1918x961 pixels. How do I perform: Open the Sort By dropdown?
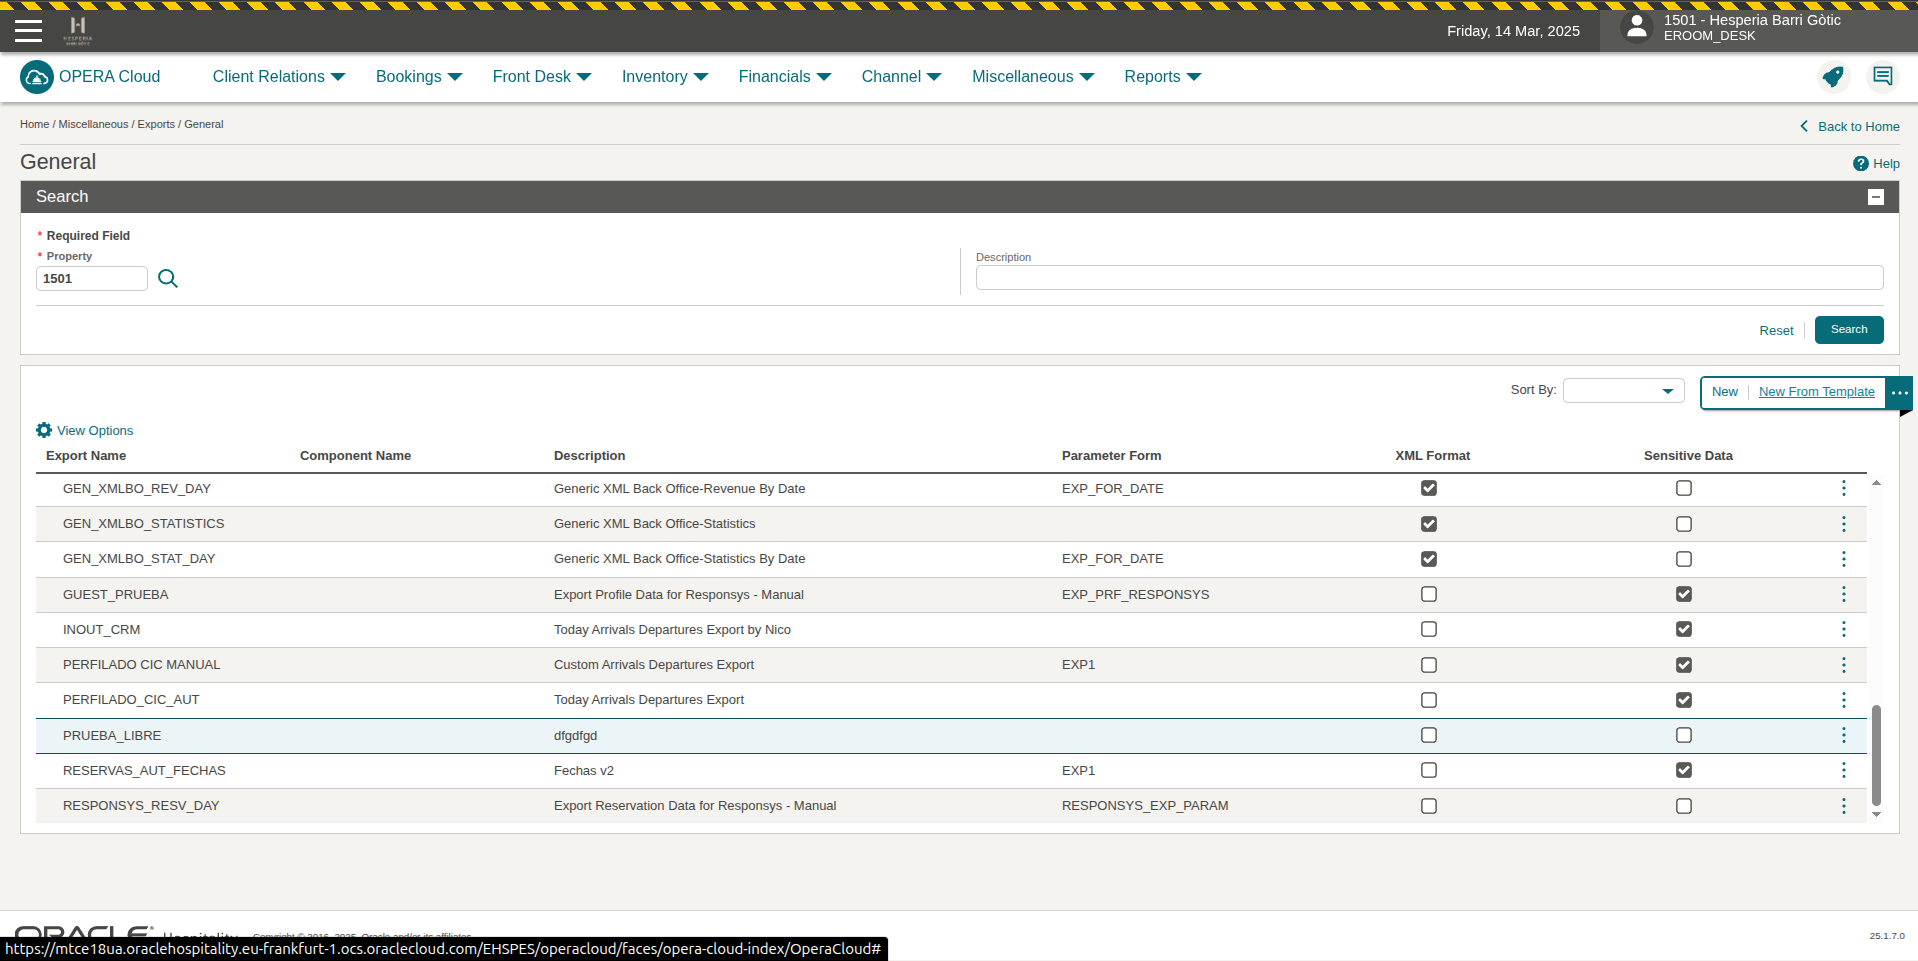[1623, 391]
